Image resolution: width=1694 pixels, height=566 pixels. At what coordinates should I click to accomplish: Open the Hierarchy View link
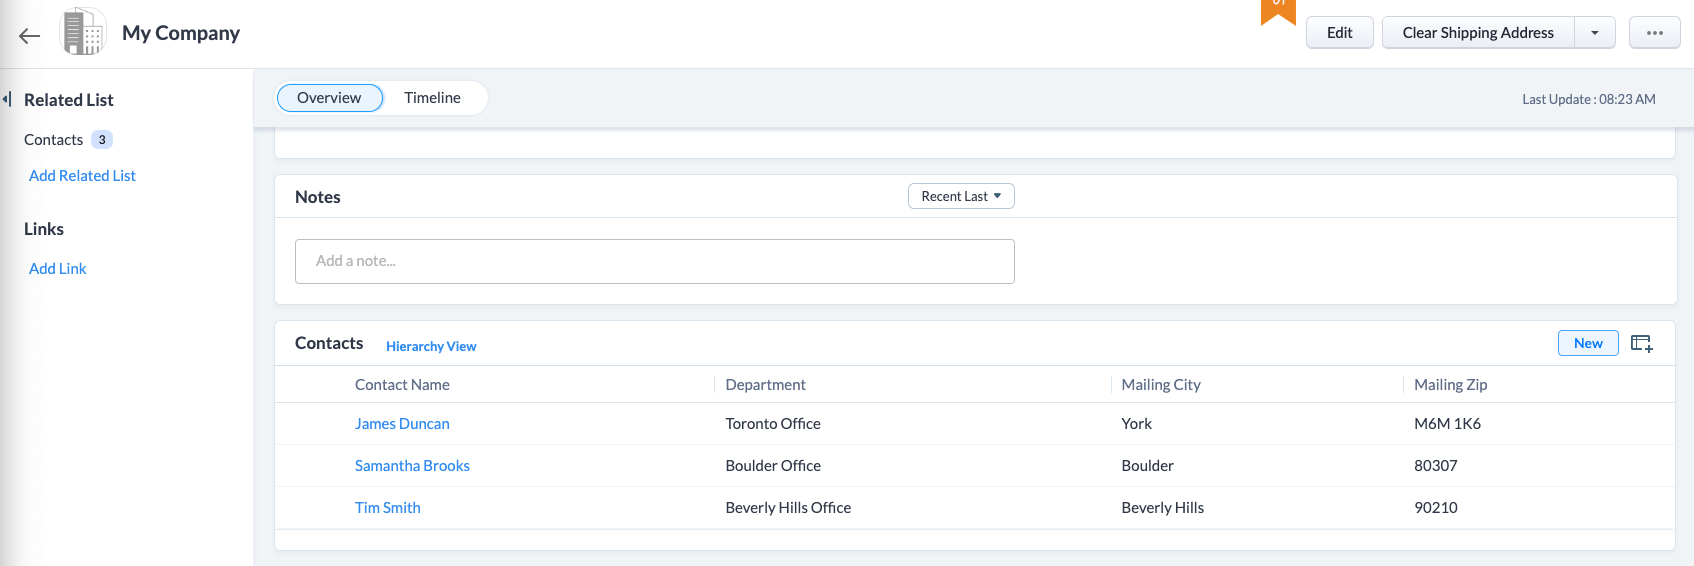click(431, 346)
